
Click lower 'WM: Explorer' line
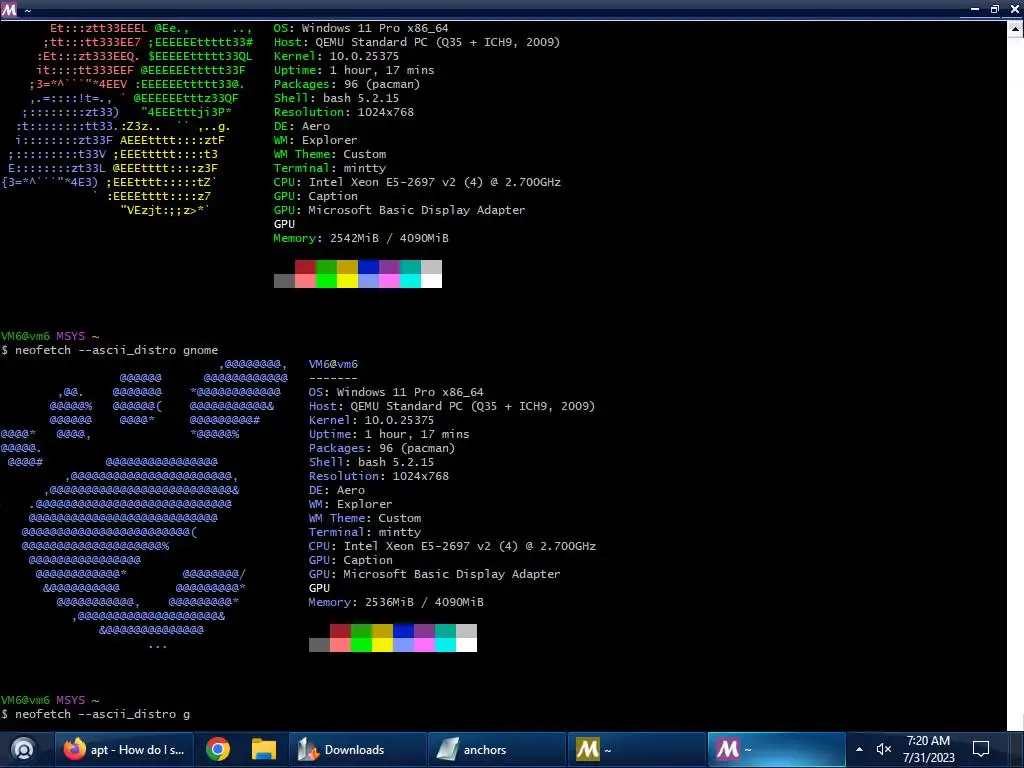pyautogui.click(x=351, y=504)
